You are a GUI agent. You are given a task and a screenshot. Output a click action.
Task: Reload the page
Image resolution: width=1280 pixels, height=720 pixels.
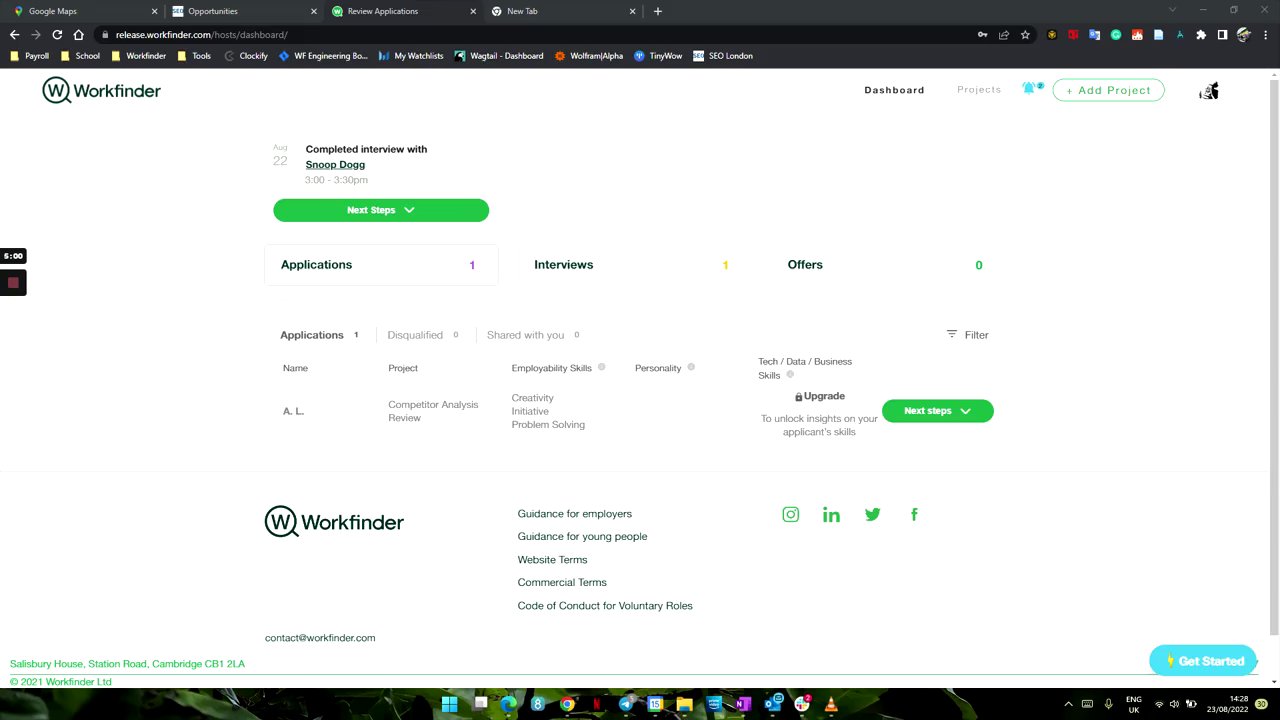click(x=57, y=35)
